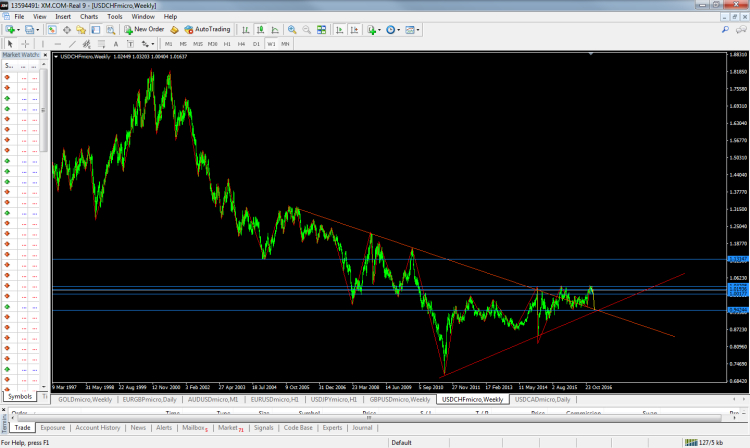750x448 pixels.
Task: Switch timeframe to MN monthly
Action: coord(286,44)
